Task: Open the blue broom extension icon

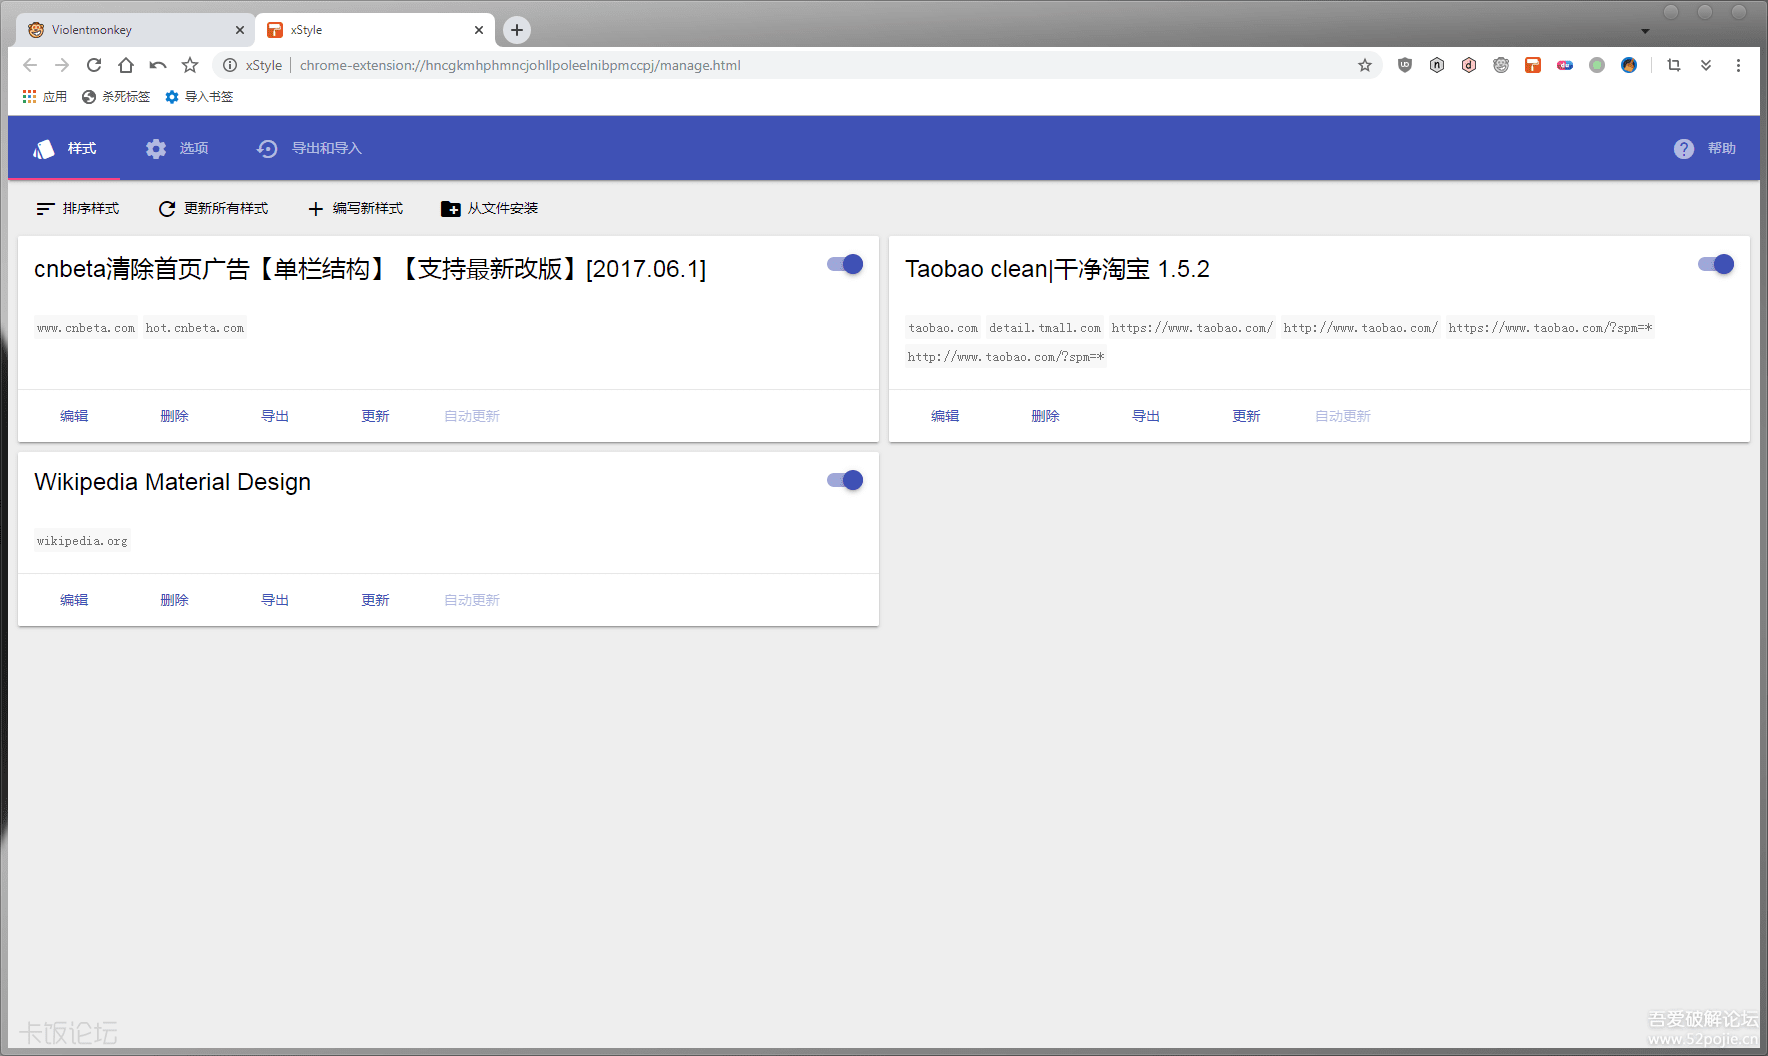Action: coord(1629,65)
